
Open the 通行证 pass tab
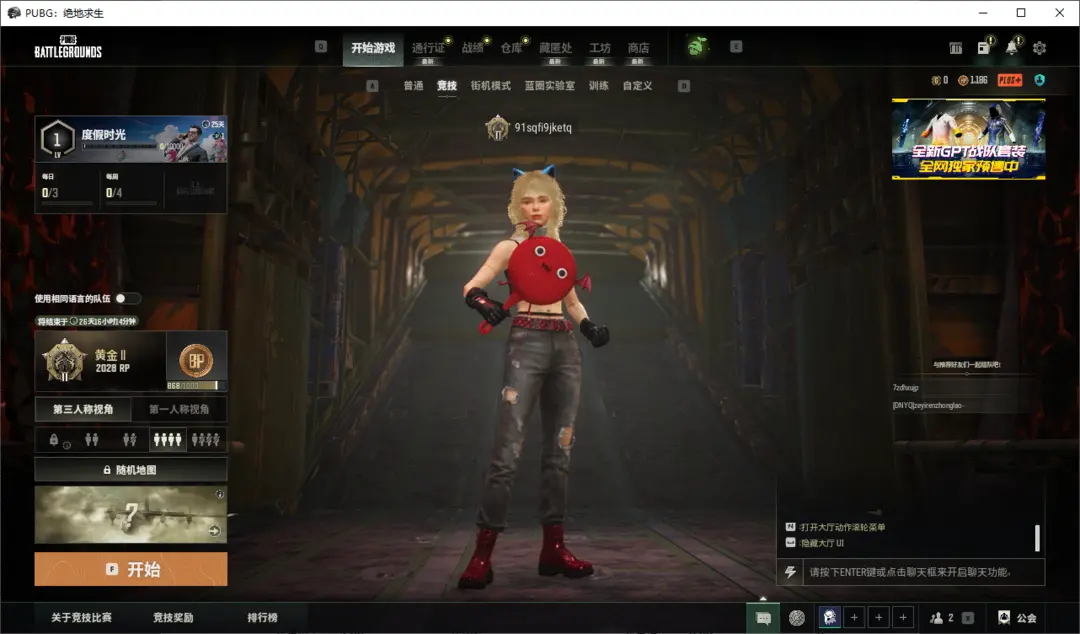click(x=428, y=48)
